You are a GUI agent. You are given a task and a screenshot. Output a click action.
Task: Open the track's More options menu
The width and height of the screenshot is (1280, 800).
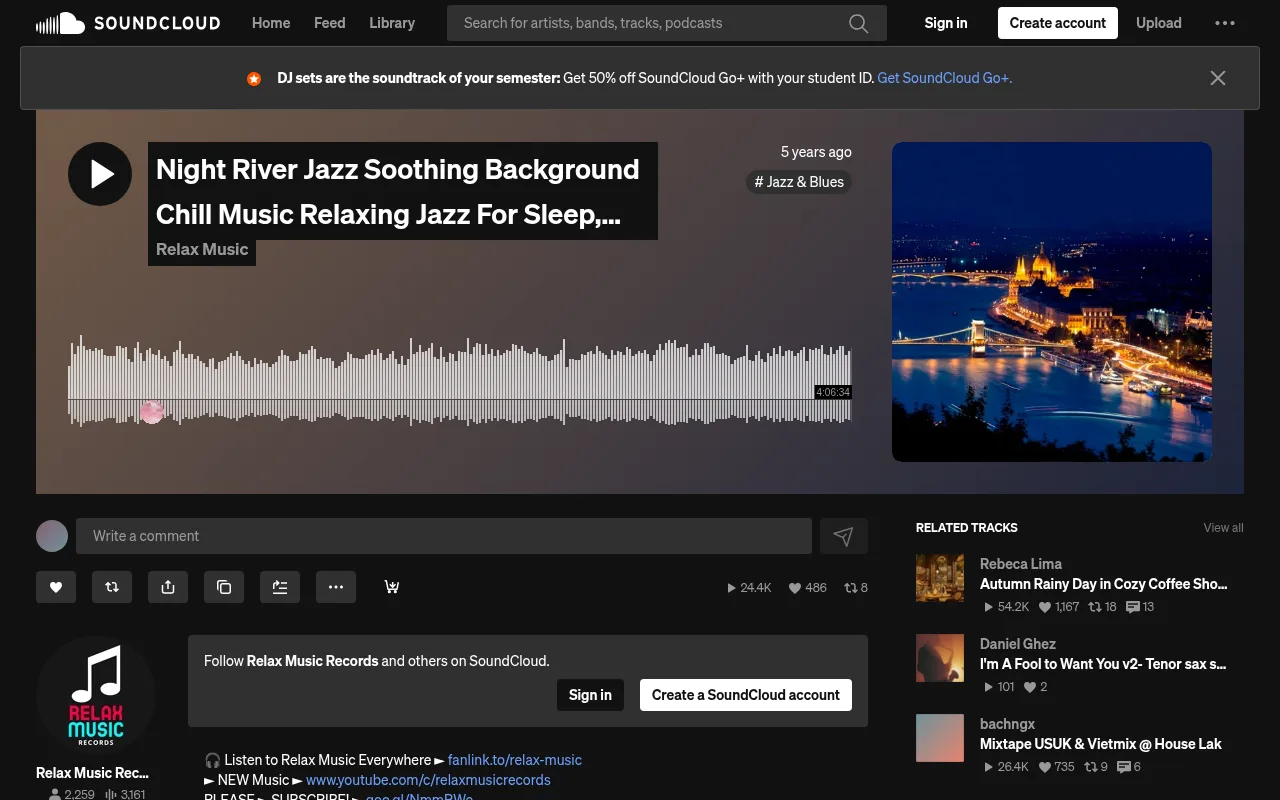pos(336,587)
